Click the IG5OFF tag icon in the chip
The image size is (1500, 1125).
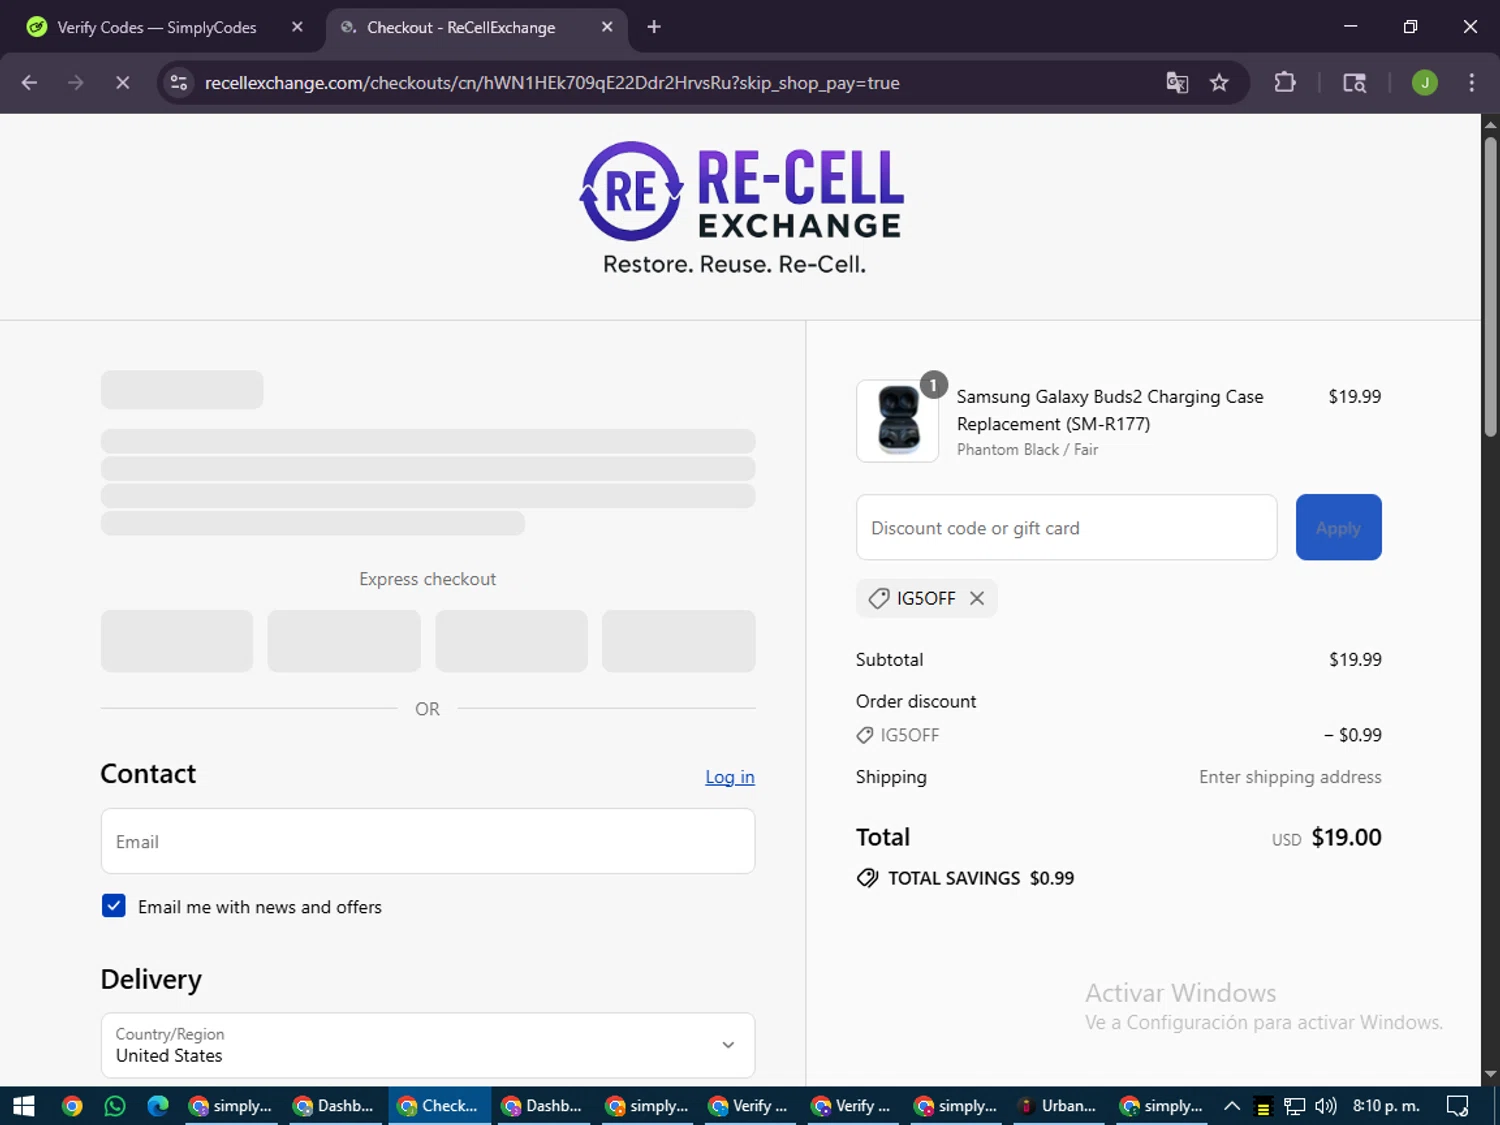click(879, 598)
